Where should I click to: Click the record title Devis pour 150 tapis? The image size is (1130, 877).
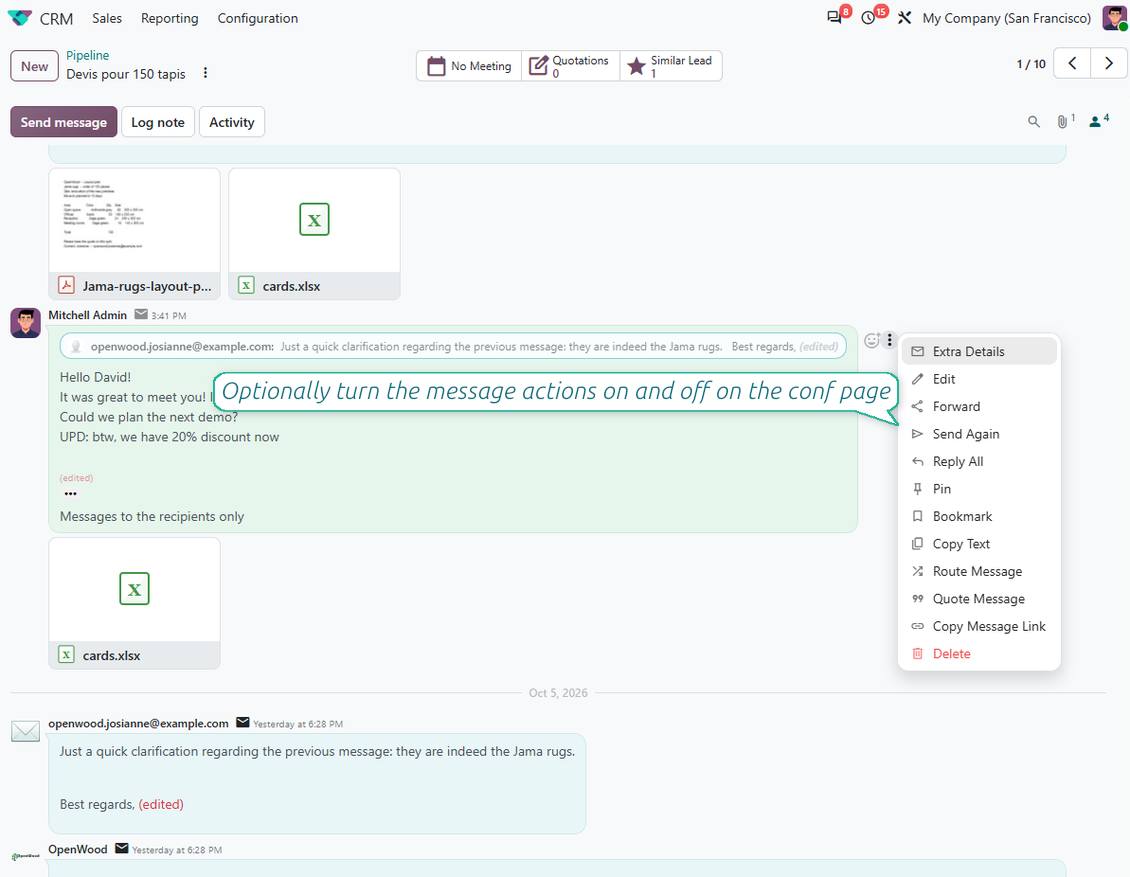[x=125, y=74]
